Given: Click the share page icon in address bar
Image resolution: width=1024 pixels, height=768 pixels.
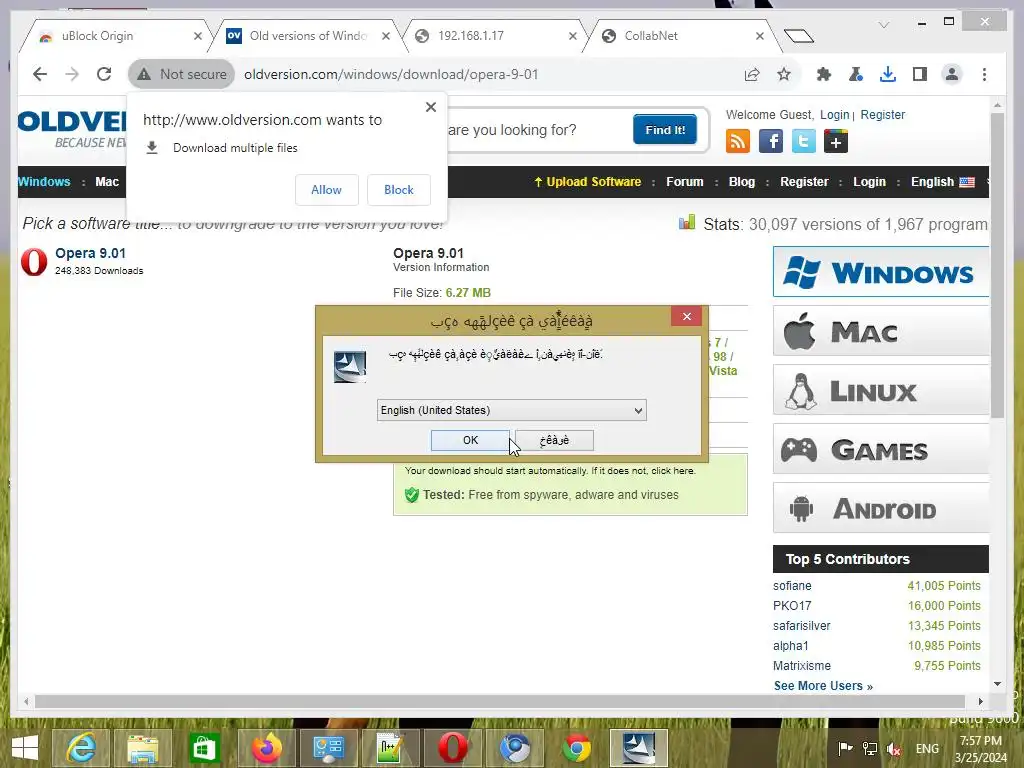Looking at the screenshot, I should (x=752, y=74).
